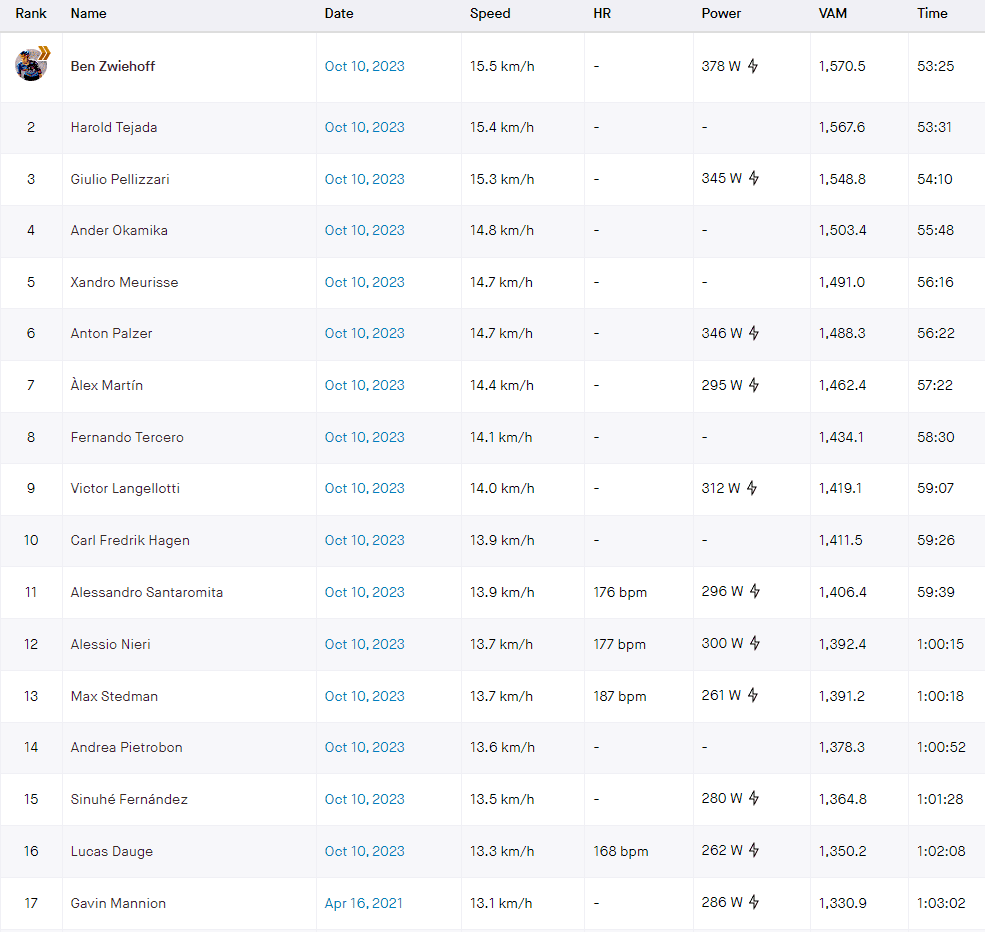The width and height of the screenshot is (985, 932).
Task: Click lightning icon next to 345 W
Action: tap(753, 178)
